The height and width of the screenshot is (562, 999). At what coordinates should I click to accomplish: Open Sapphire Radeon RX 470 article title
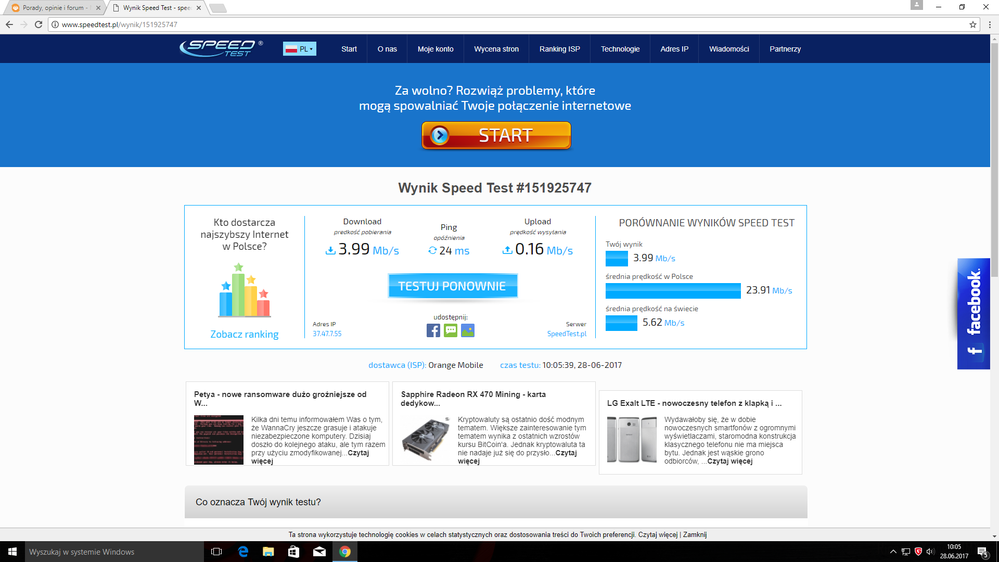tap(473, 398)
